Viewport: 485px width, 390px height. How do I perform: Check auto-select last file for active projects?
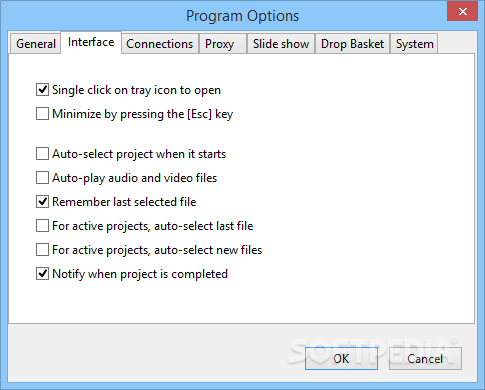click(42, 226)
